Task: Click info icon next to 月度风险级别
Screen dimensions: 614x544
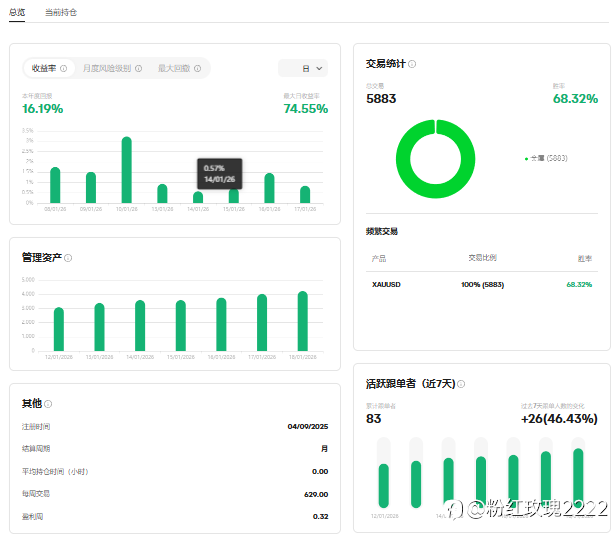Action: (x=139, y=69)
